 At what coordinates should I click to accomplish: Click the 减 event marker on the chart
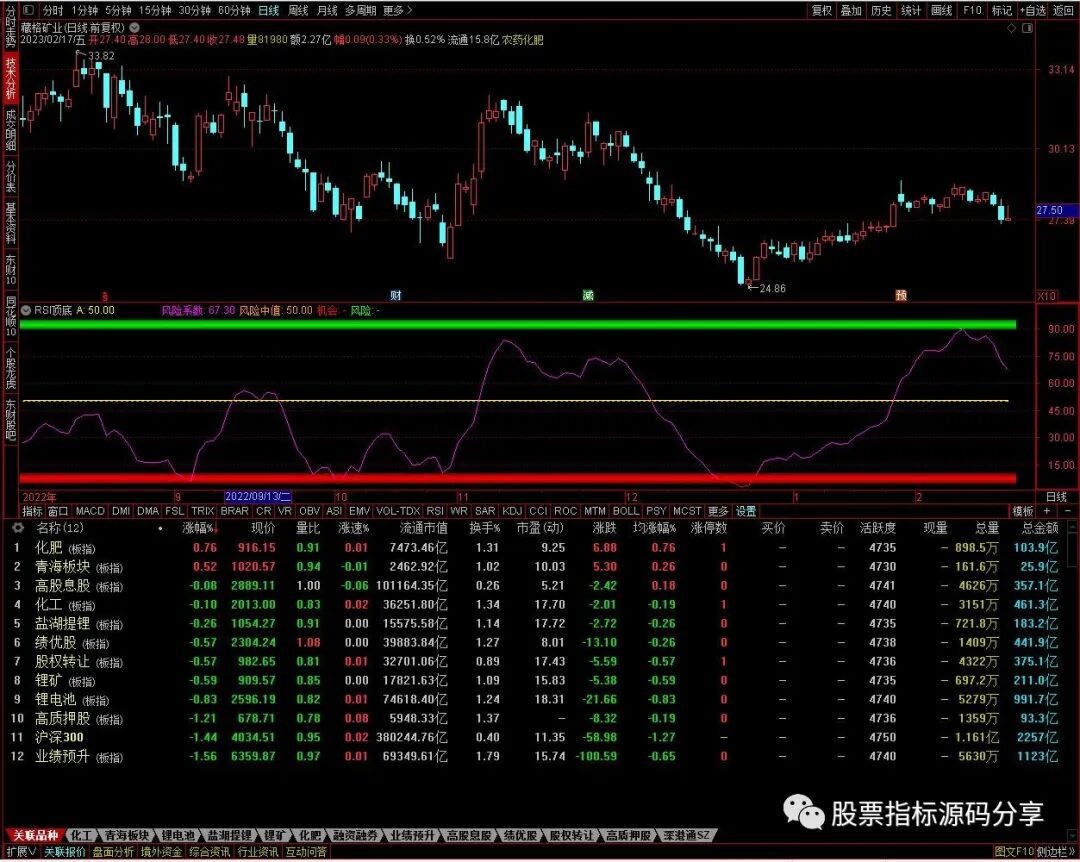pos(588,296)
